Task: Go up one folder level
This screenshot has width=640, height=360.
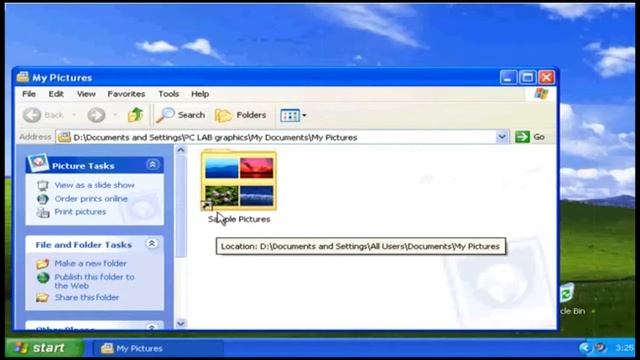Action: coord(135,115)
